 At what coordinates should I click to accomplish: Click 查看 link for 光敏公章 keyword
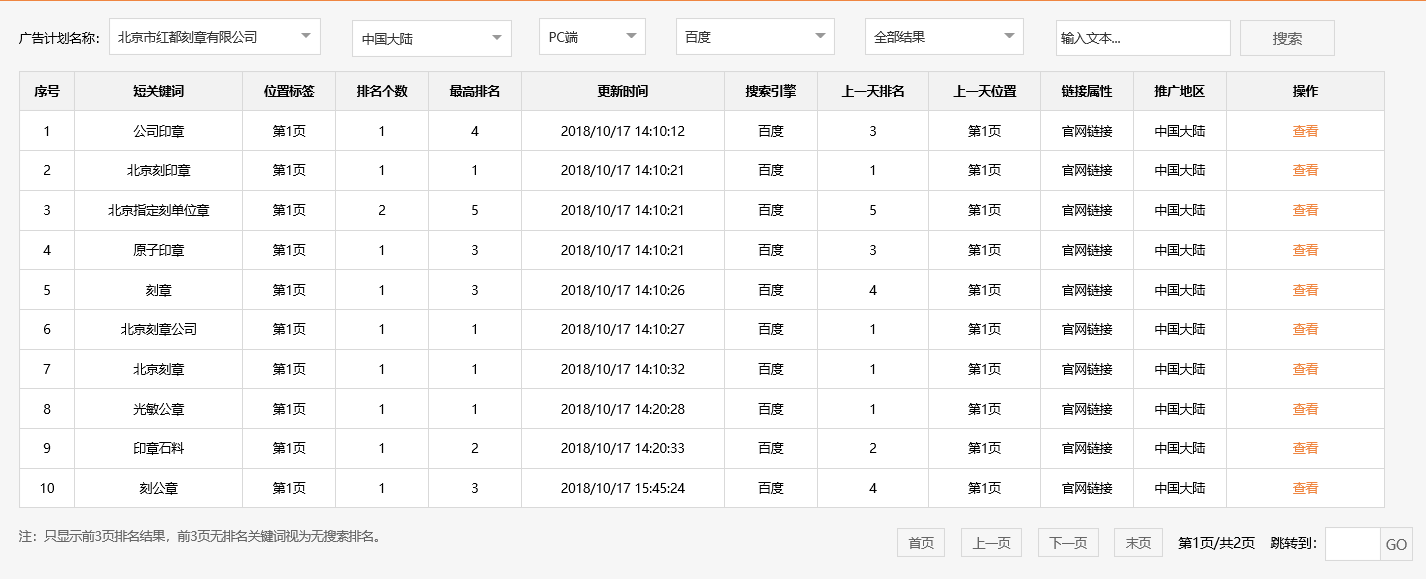tap(1305, 408)
